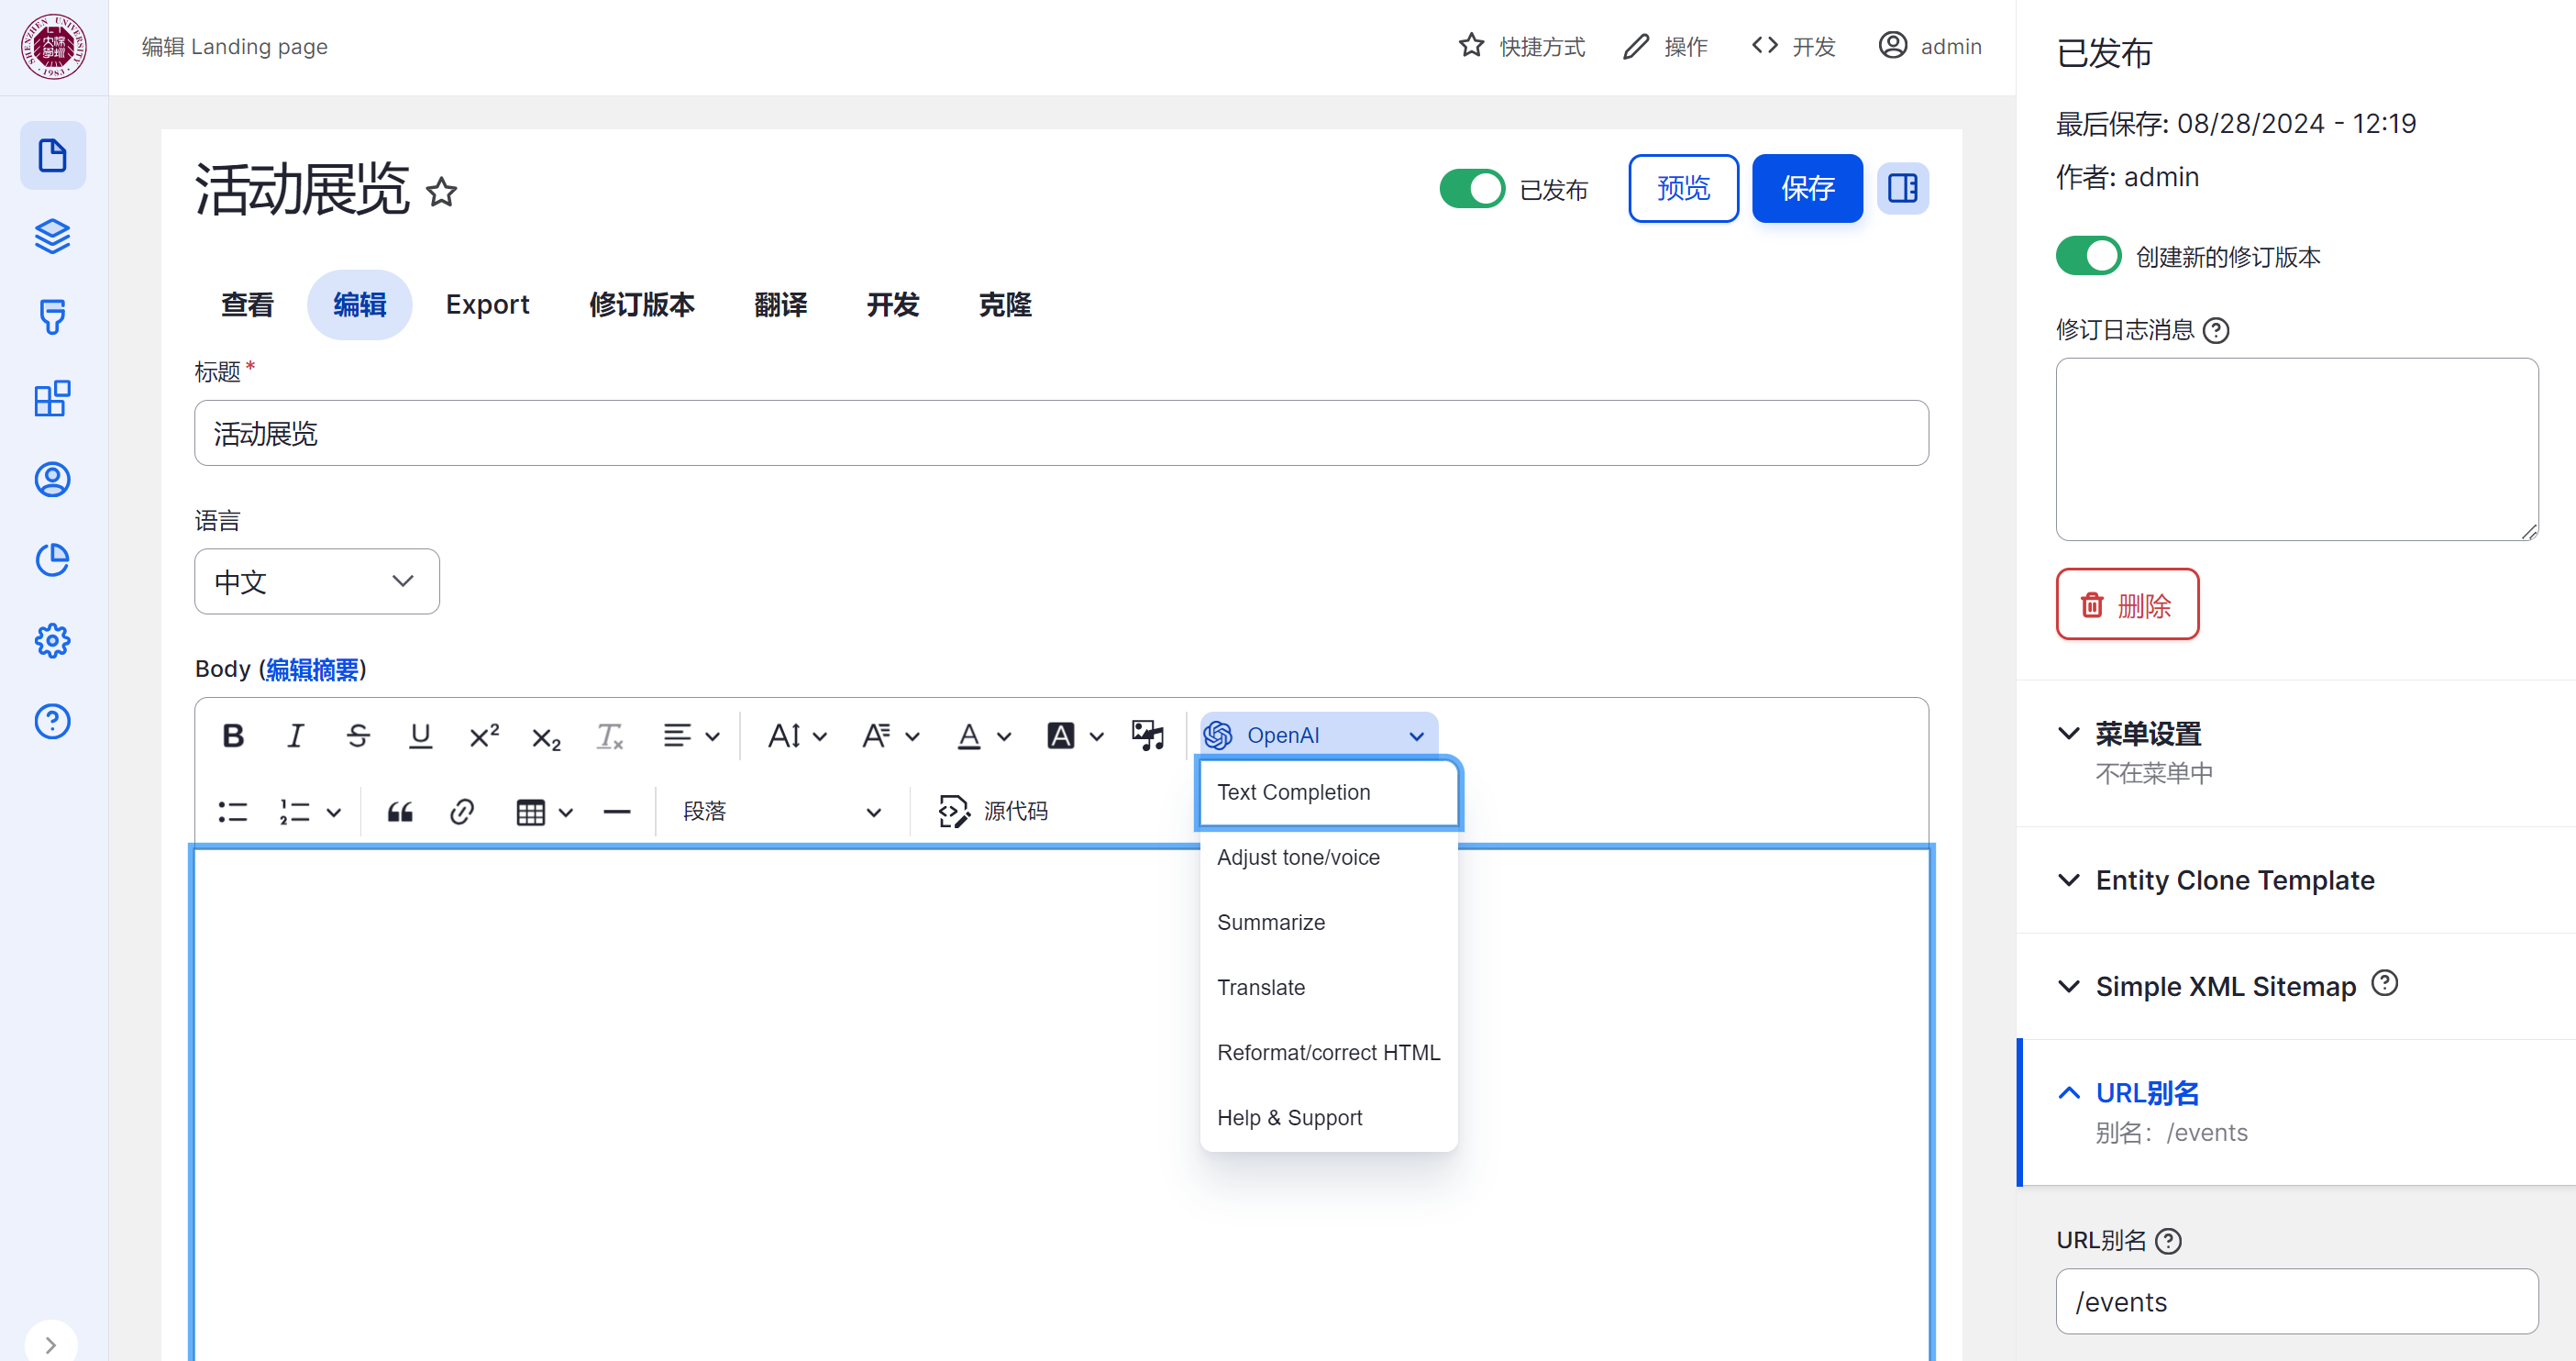Click the red 删除 delete button
Image resolution: width=2576 pixels, height=1361 pixels.
(2127, 604)
